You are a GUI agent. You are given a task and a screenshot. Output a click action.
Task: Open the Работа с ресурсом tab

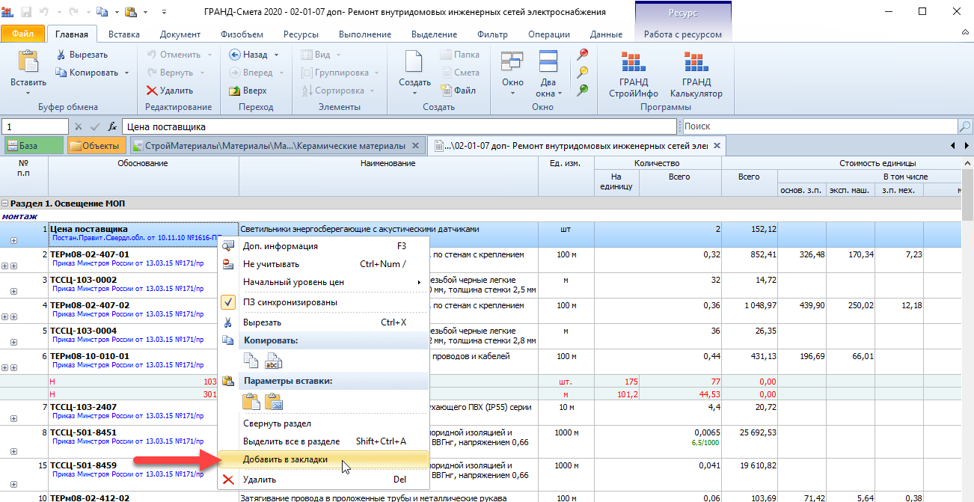(x=683, y=34)
